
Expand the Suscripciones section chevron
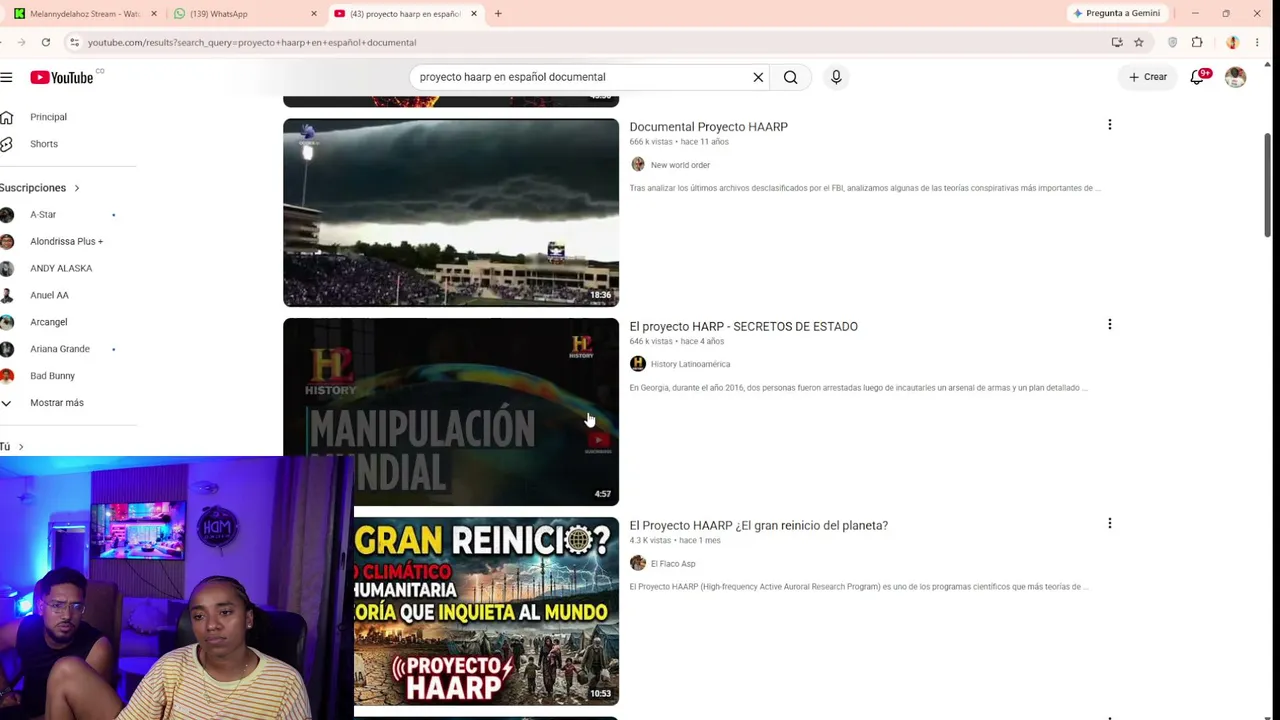(x=76, y=188)
